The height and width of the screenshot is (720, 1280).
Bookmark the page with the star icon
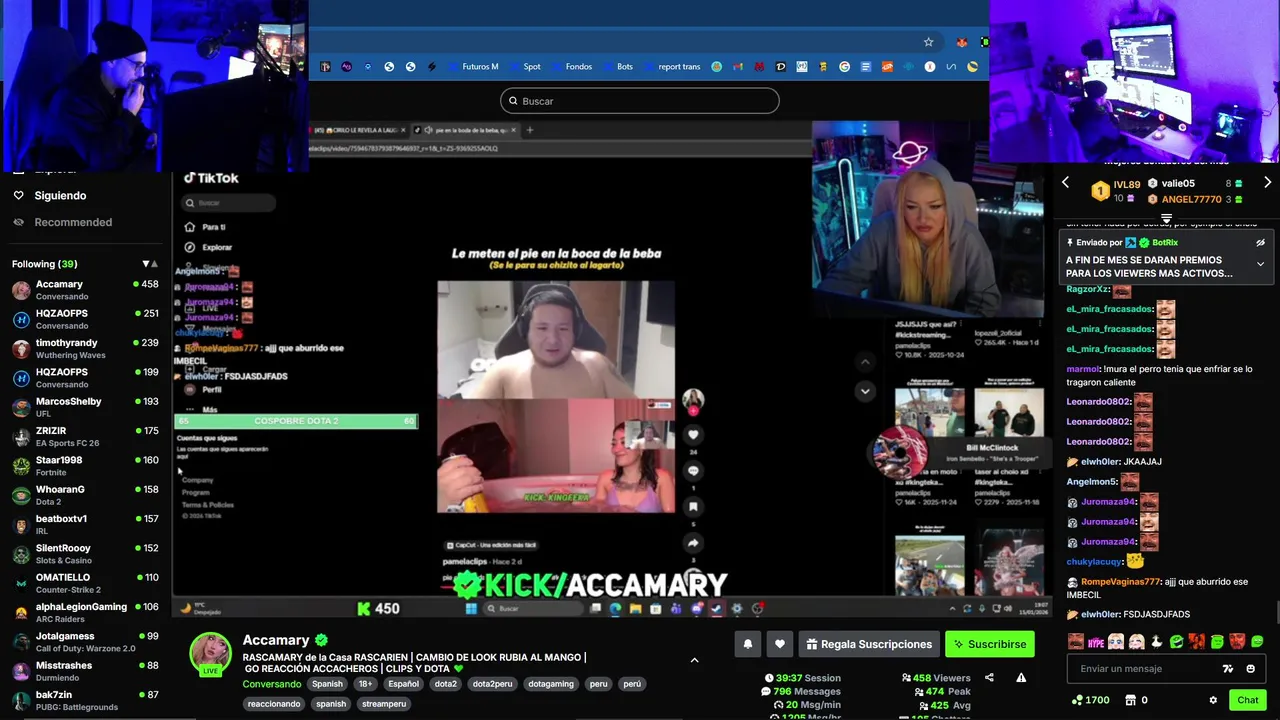[928, 42]
